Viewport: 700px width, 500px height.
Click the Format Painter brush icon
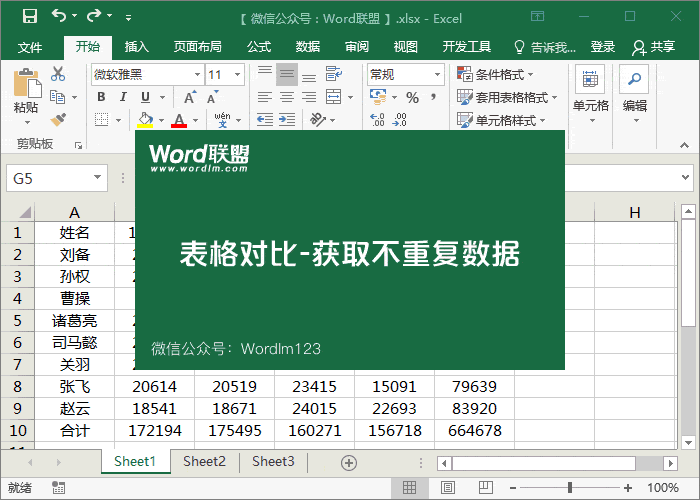(58, 119)
